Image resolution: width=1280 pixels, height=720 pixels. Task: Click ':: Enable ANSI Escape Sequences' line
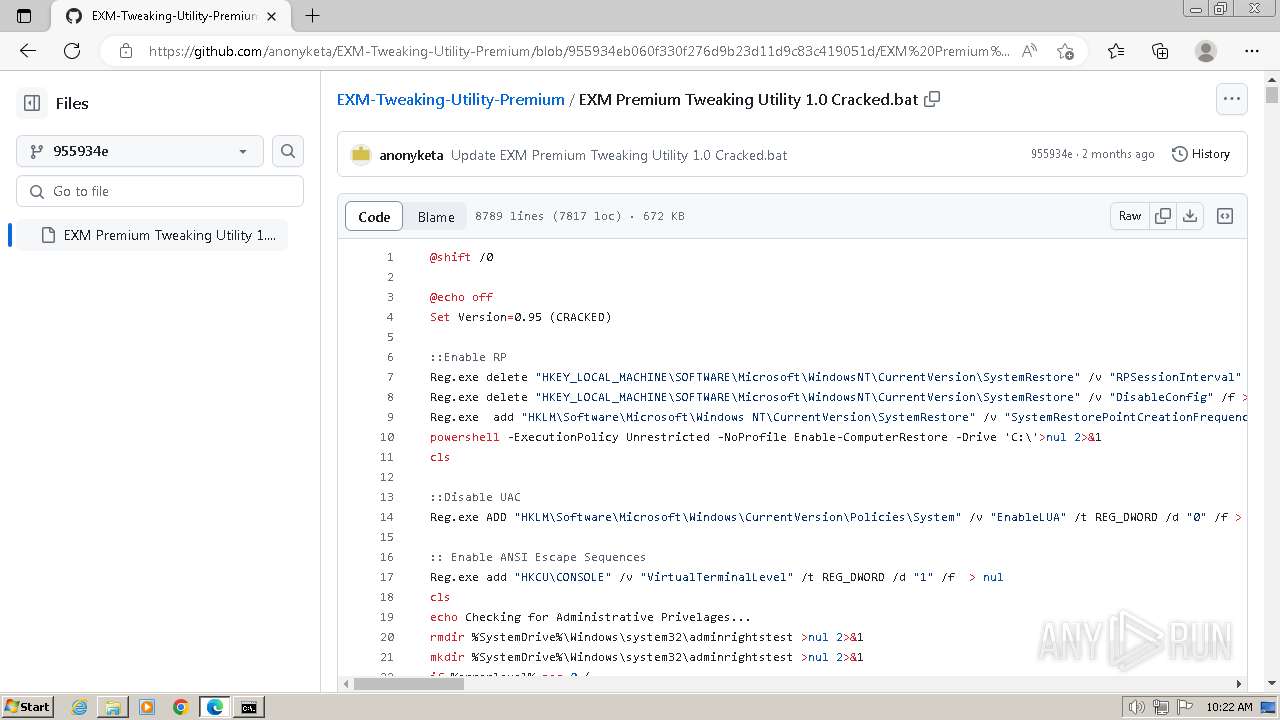coord(538,557)
